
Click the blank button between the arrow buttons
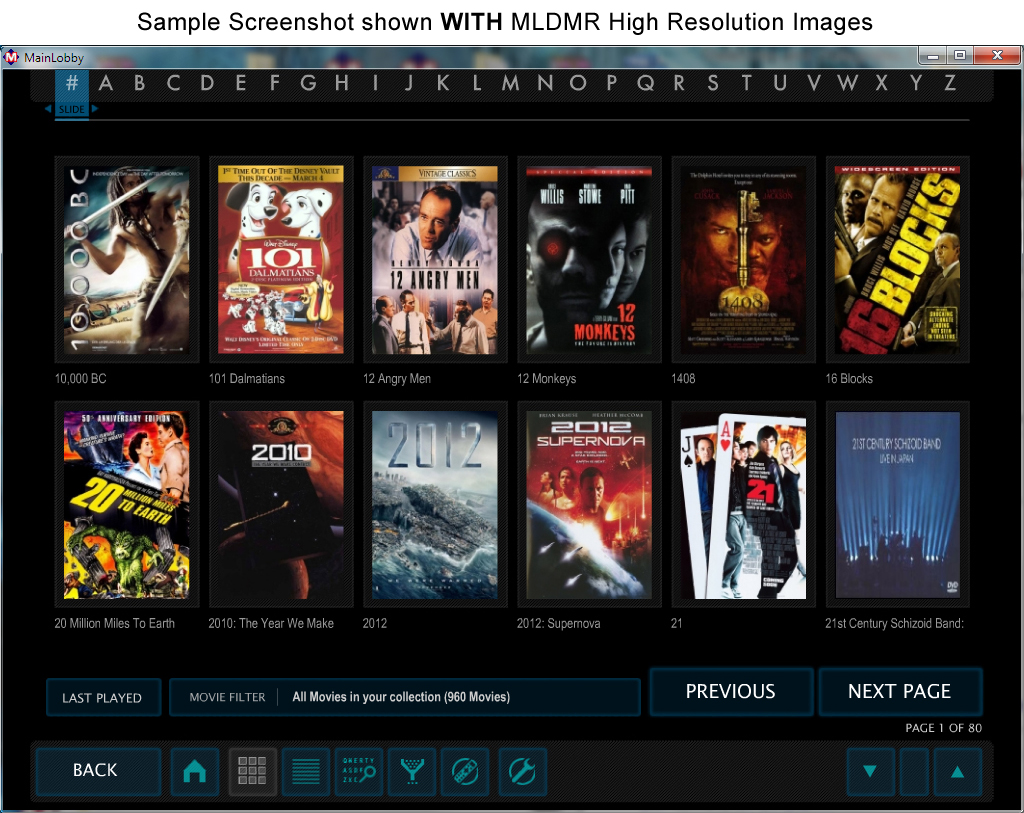914,772
